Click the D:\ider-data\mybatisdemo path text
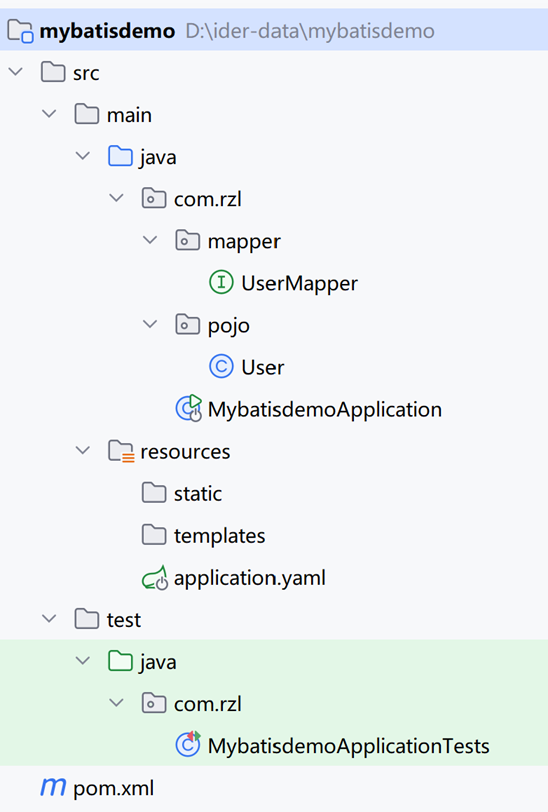The height and width of the screenshot is (812, 548). pos(310,32)
